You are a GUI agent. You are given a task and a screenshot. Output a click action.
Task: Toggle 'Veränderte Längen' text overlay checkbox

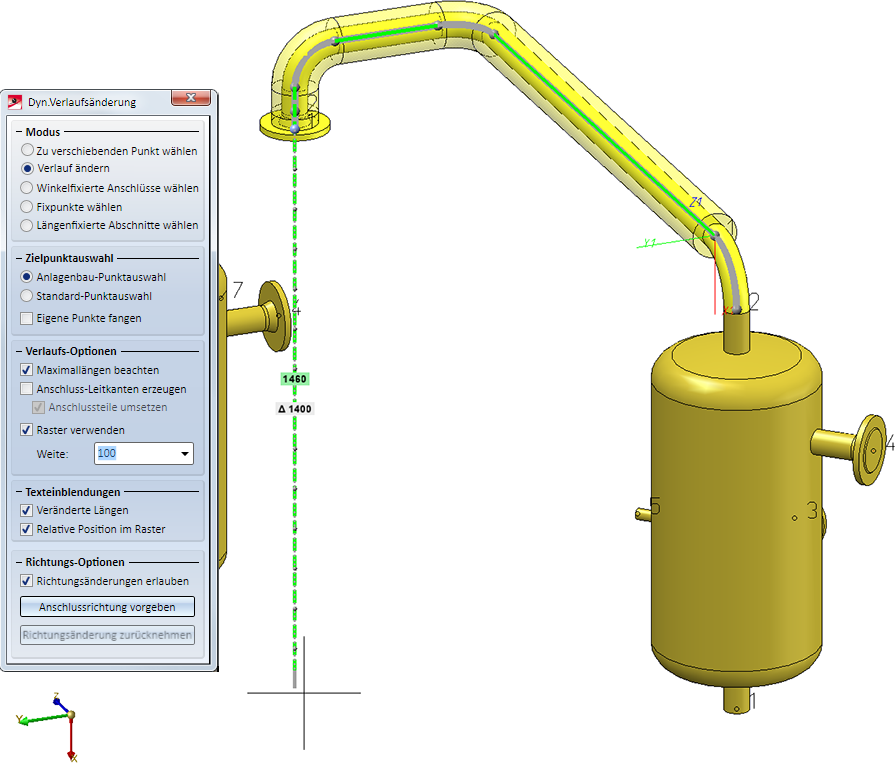click(27, 510)
